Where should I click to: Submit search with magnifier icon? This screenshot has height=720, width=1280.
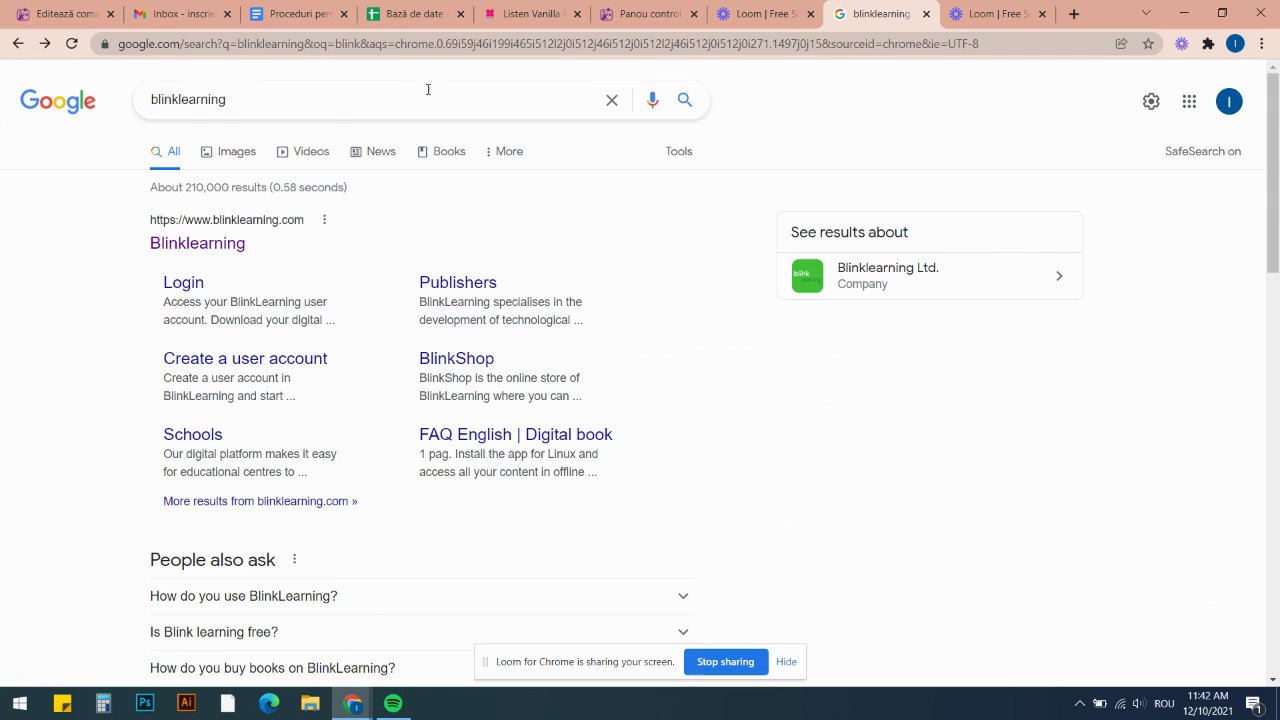(x=685, y=100)
